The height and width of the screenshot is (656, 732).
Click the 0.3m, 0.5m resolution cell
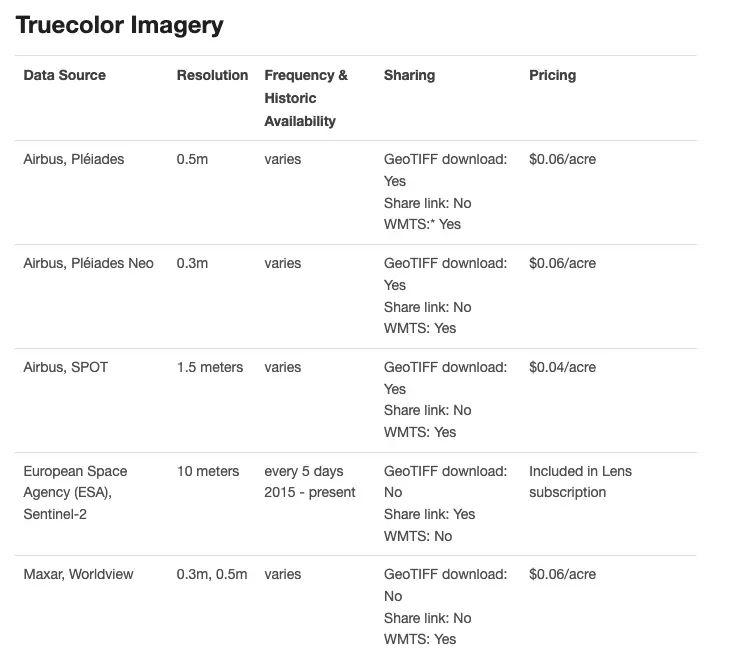click(212, 574)
